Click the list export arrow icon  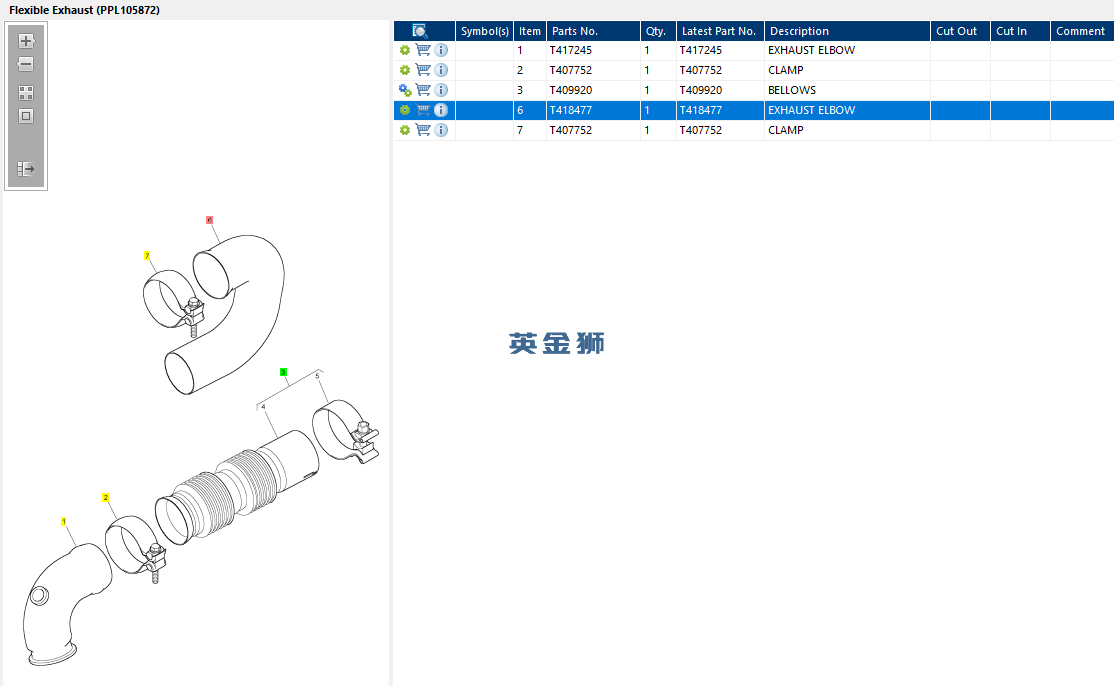click(x=26, y=169)
